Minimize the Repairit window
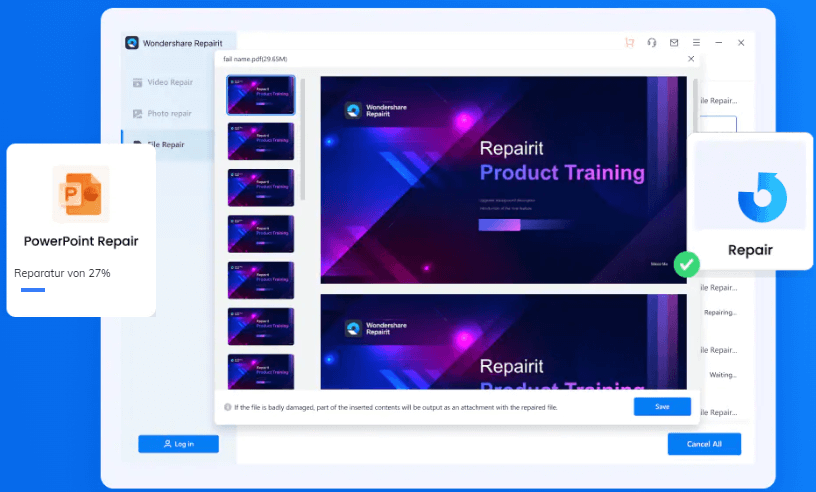 [719, 43]
